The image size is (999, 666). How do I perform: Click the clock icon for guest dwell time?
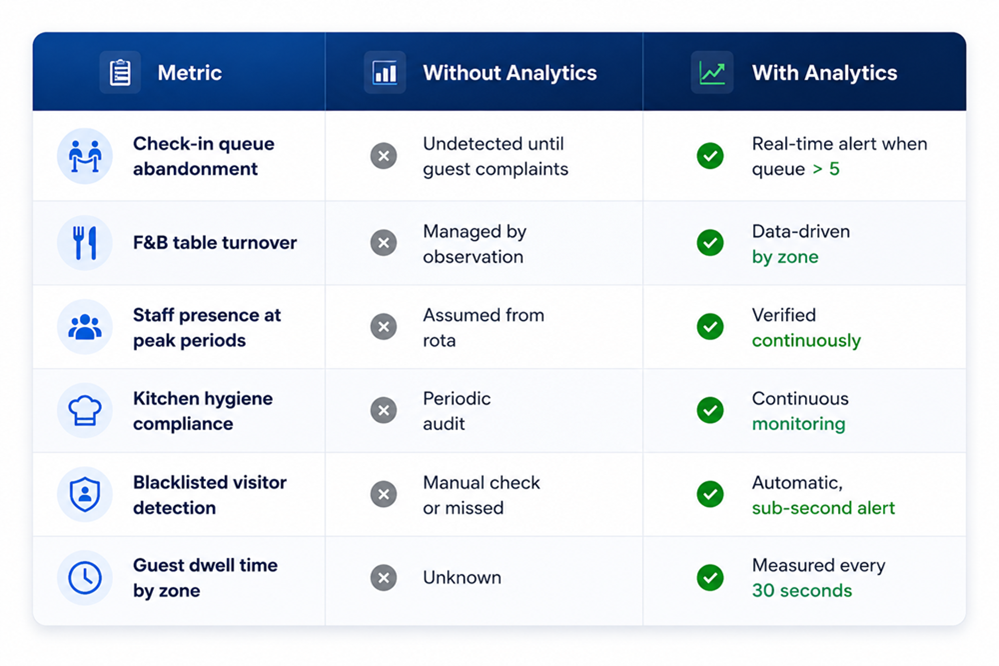coord(85,578)
